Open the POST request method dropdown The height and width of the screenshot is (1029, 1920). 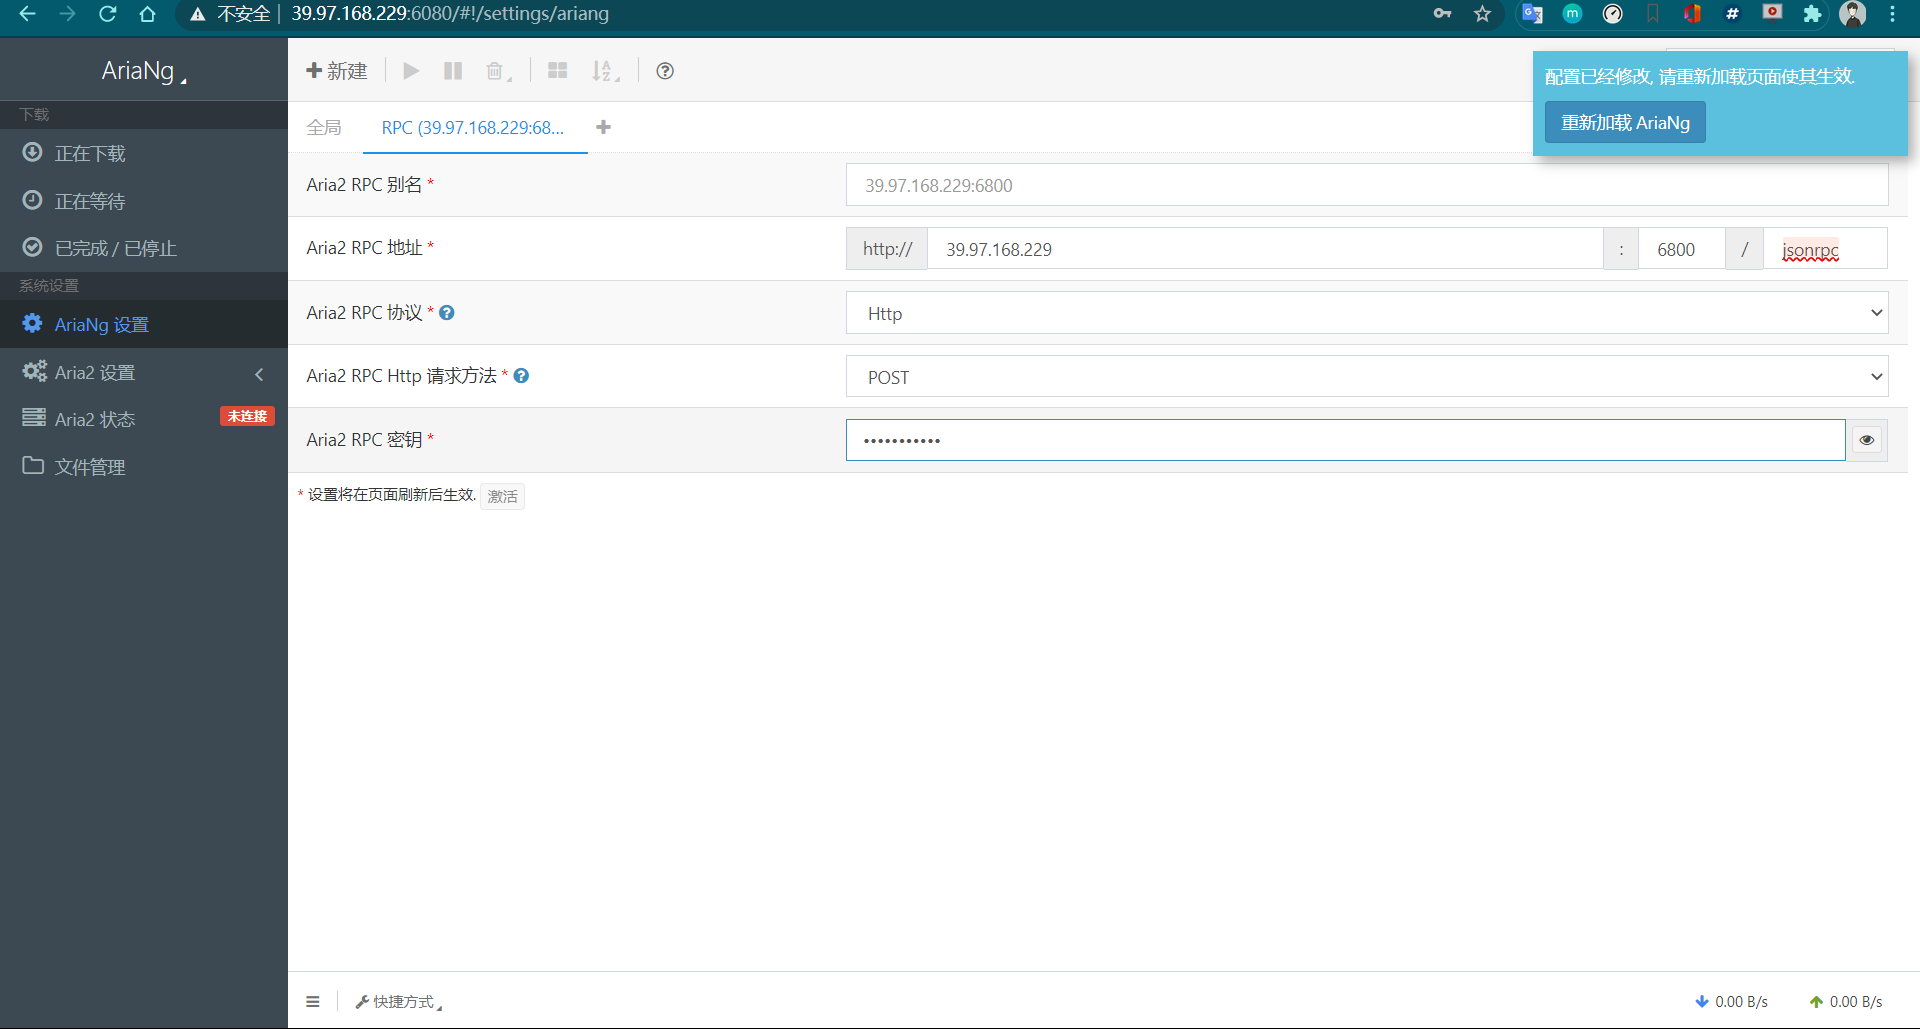(1366, 377)
